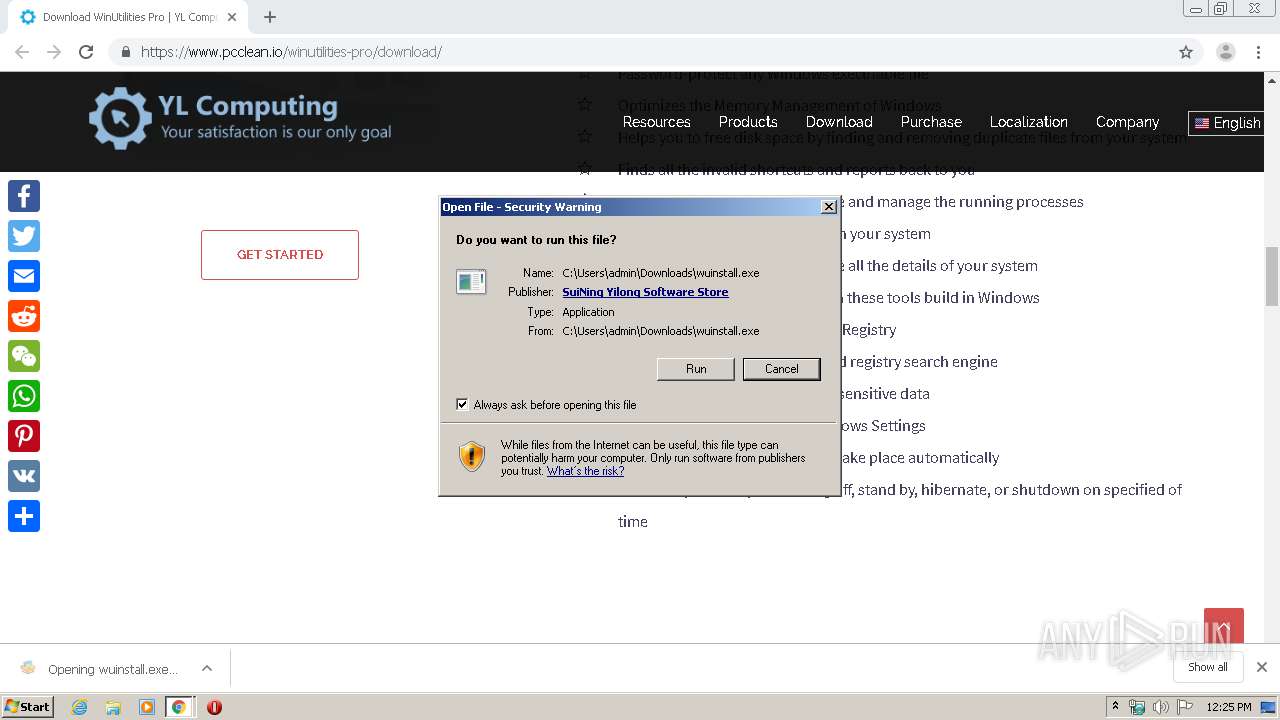The width and height of the screenshot is (1280, 720).
Task: Click the page vertical scrollbar thumb
Action: 1272,276
